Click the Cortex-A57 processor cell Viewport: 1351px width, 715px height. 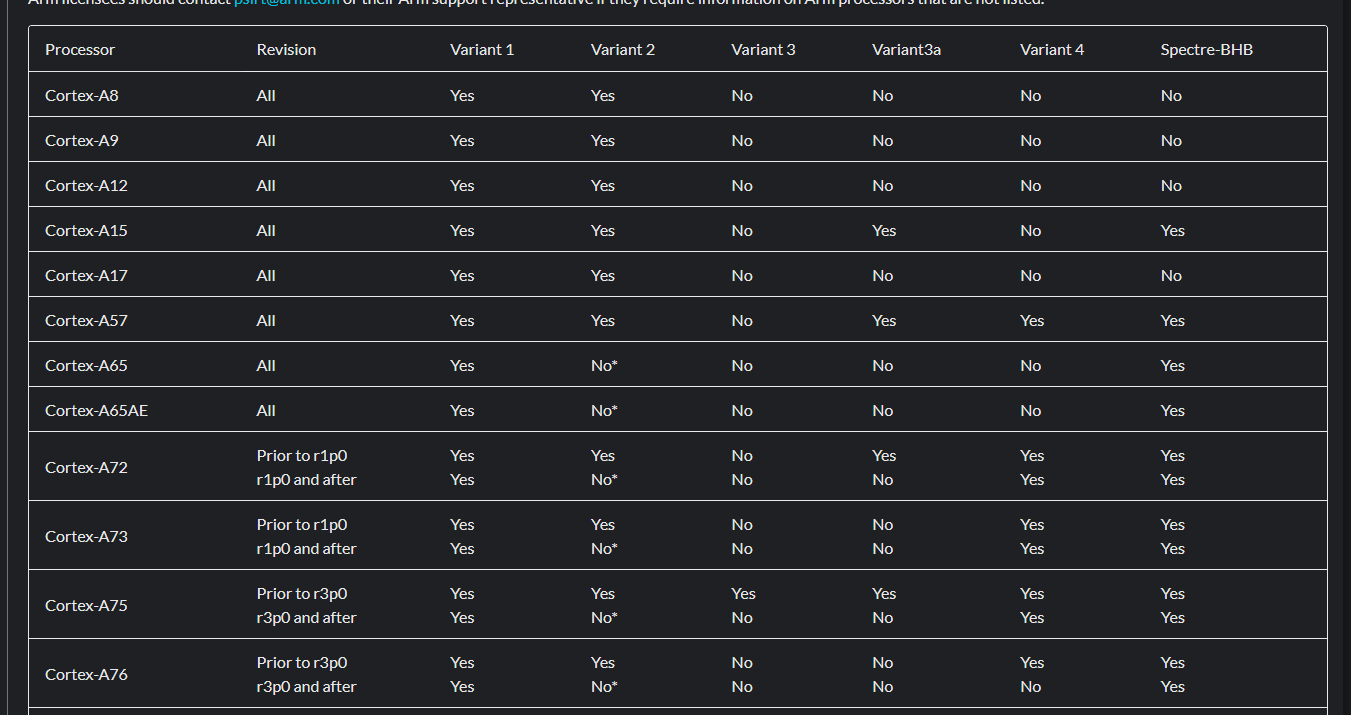click(86, 320)
